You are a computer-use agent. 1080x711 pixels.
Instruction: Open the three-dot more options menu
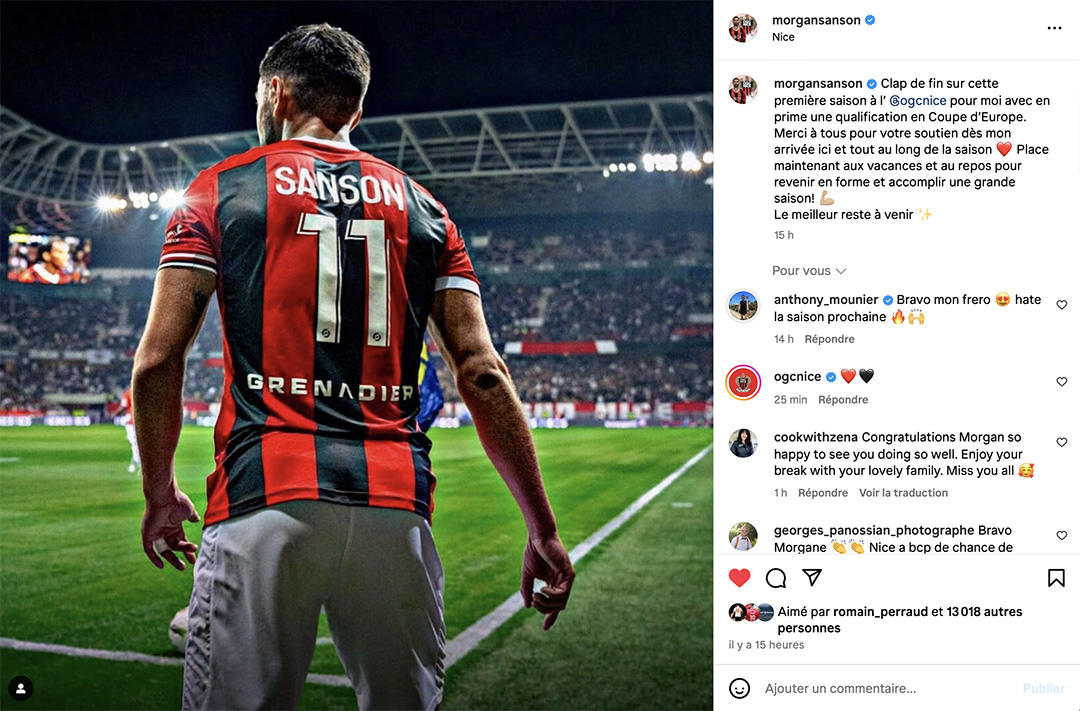1054,28
